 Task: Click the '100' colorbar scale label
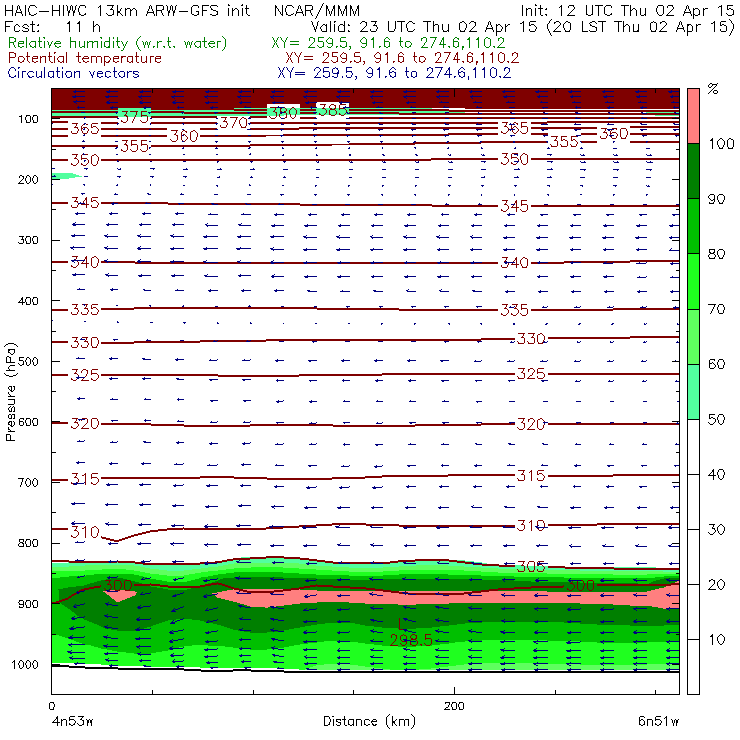721,144
